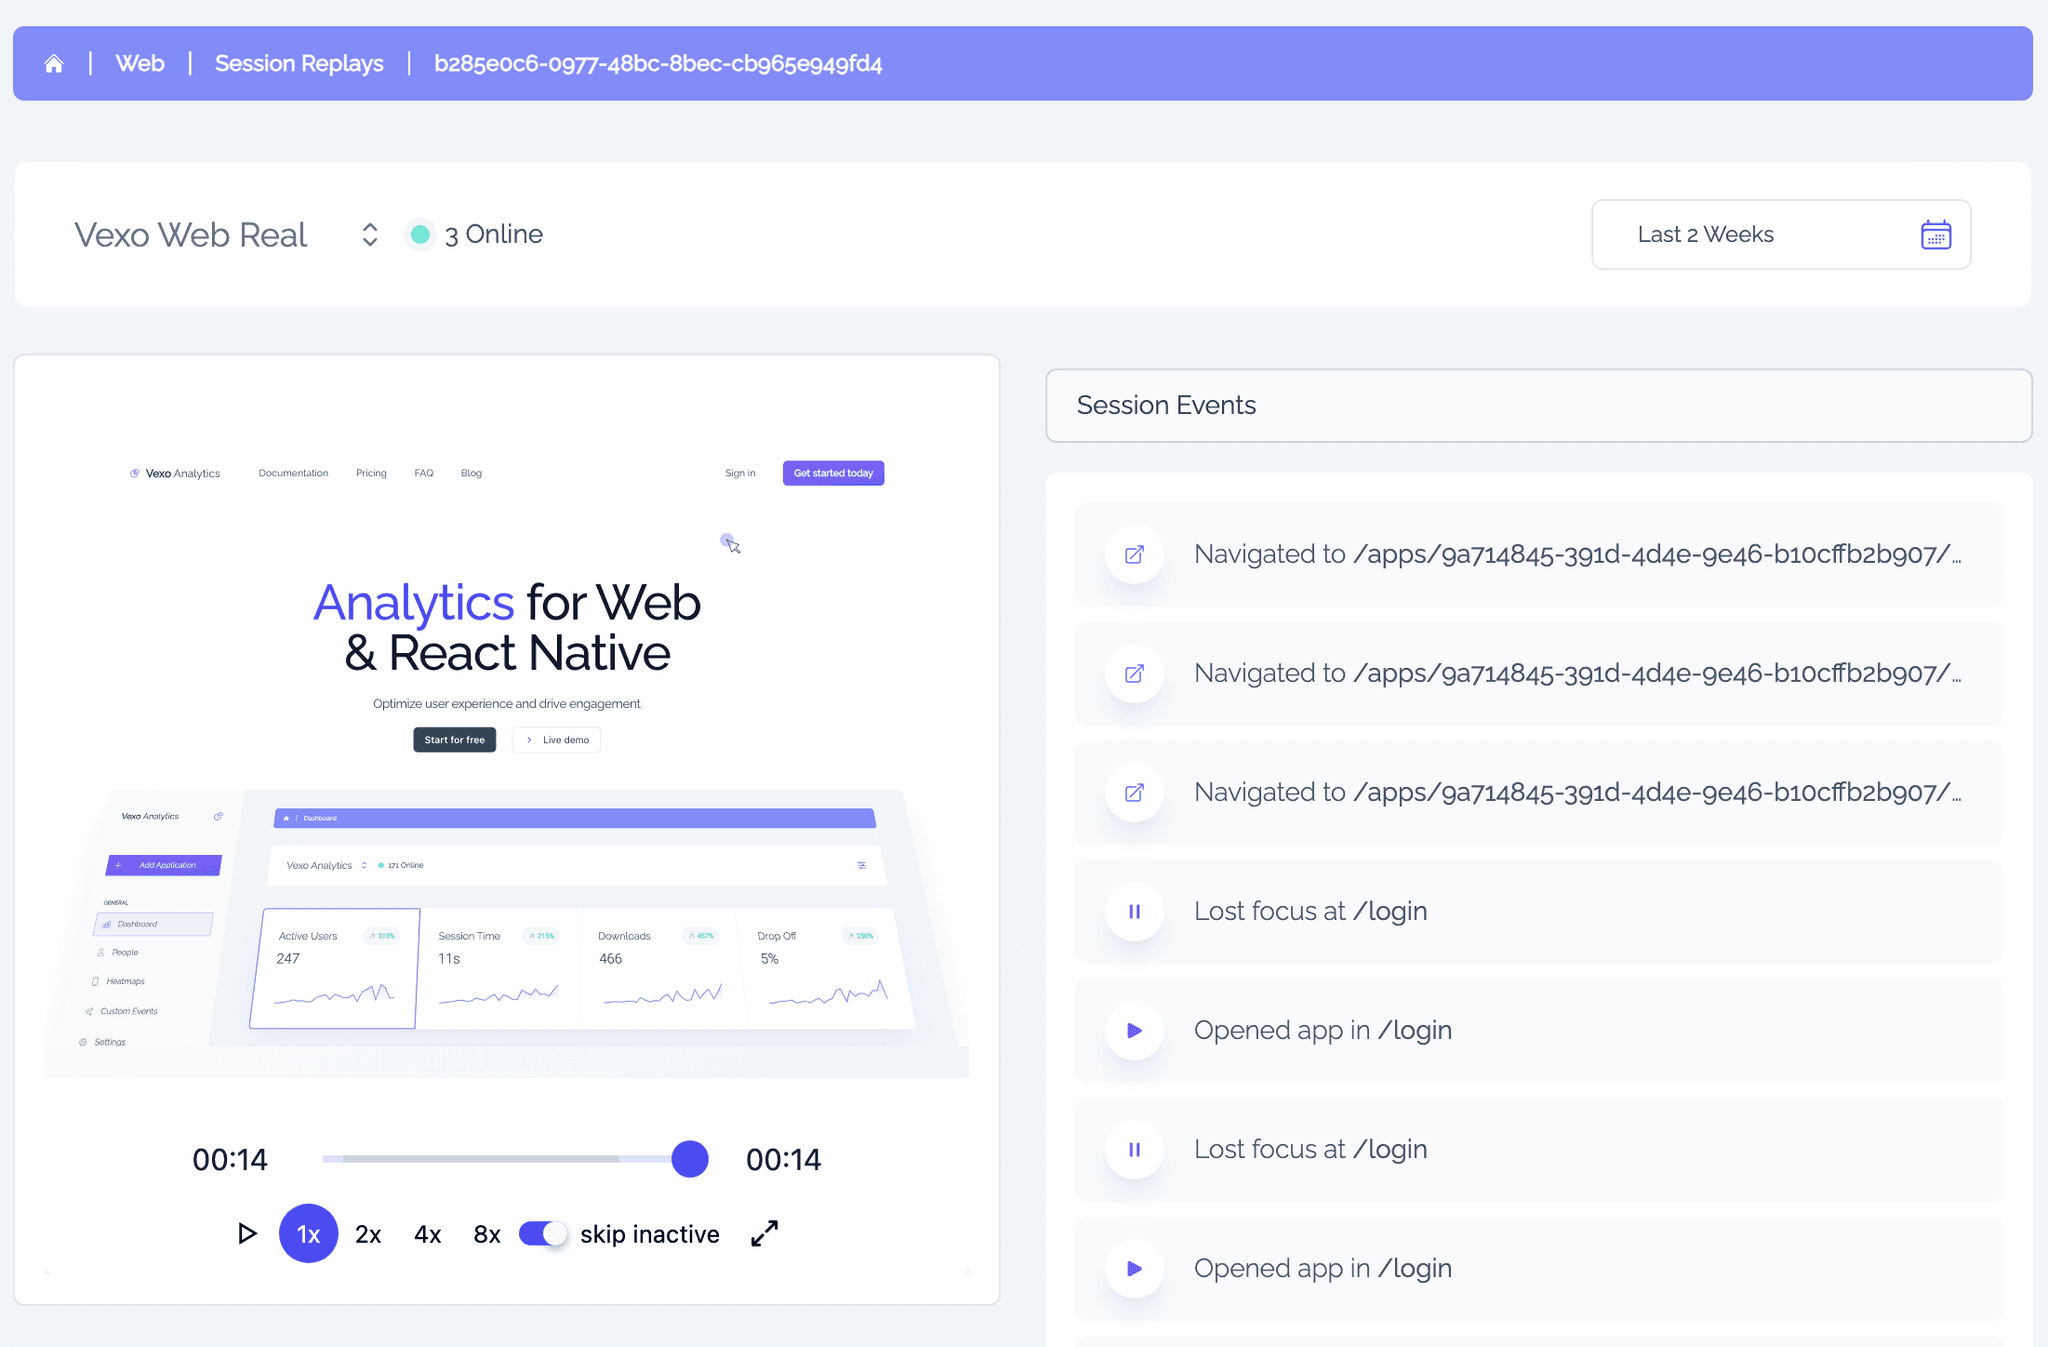Viewport: 2048px width, 1347px height.
Task: Click play icon on last Opened app event
Action: pos(1134,1269)
